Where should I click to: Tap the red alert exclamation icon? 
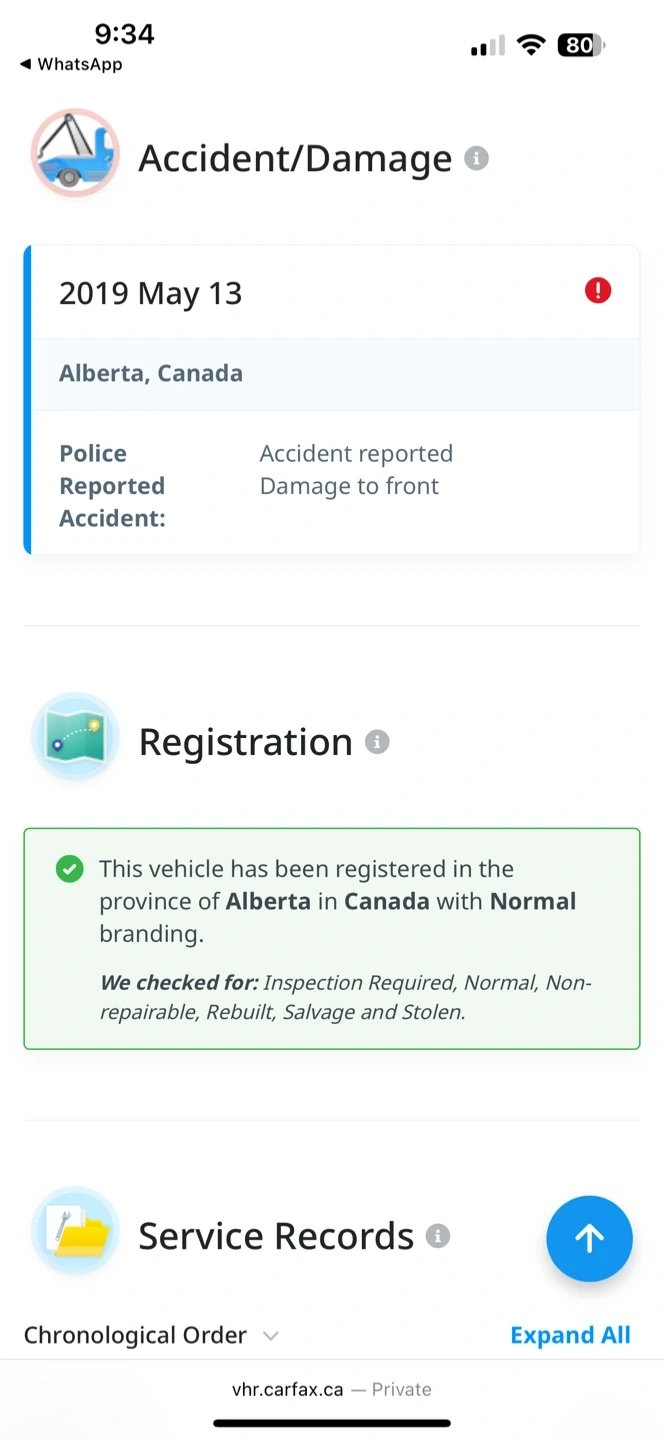598,291
